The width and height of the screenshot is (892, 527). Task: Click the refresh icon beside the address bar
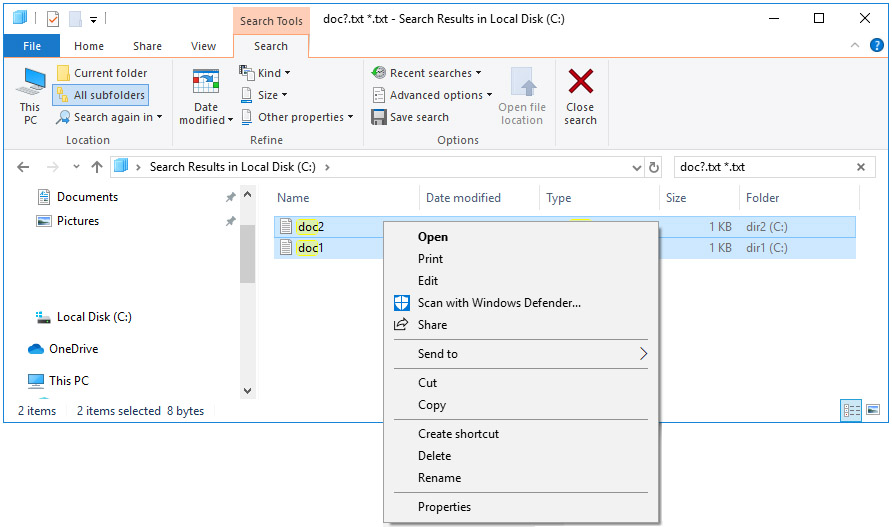click(x=654, y=167)
